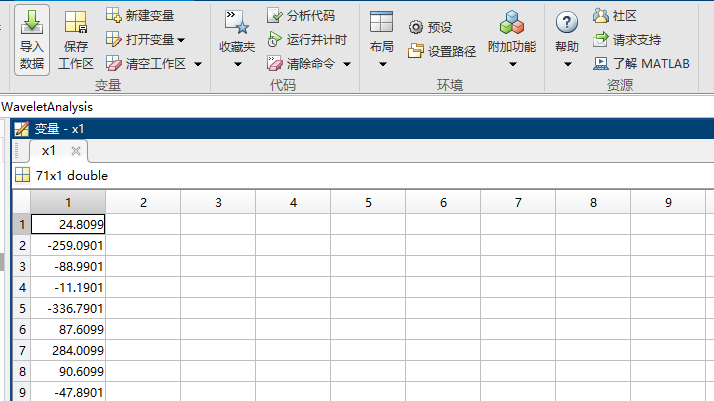The image size is (714, 401).
Task: Open the Add-Ons dropdown
Action: coord(512,65)
